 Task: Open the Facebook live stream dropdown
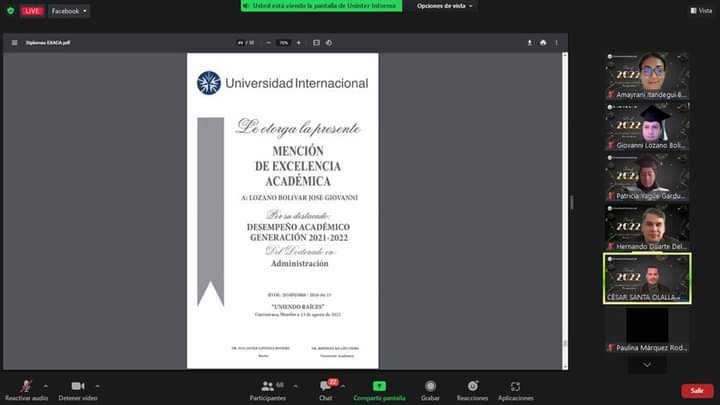point(69,11)
